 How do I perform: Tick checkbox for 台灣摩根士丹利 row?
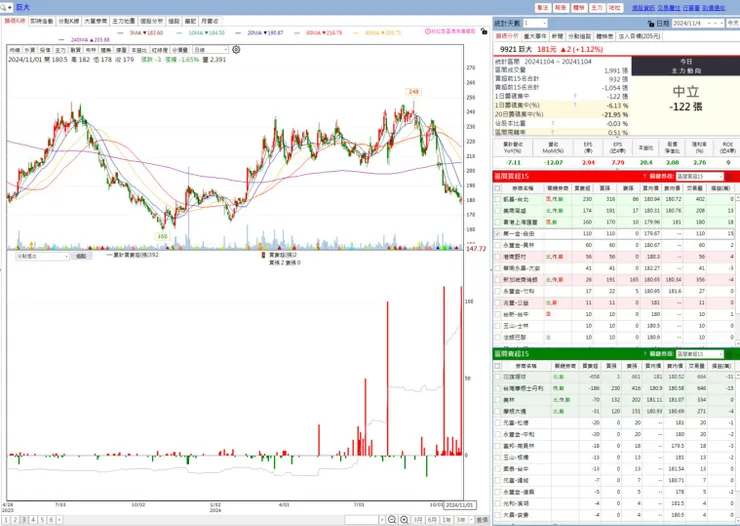click(497, 388)
